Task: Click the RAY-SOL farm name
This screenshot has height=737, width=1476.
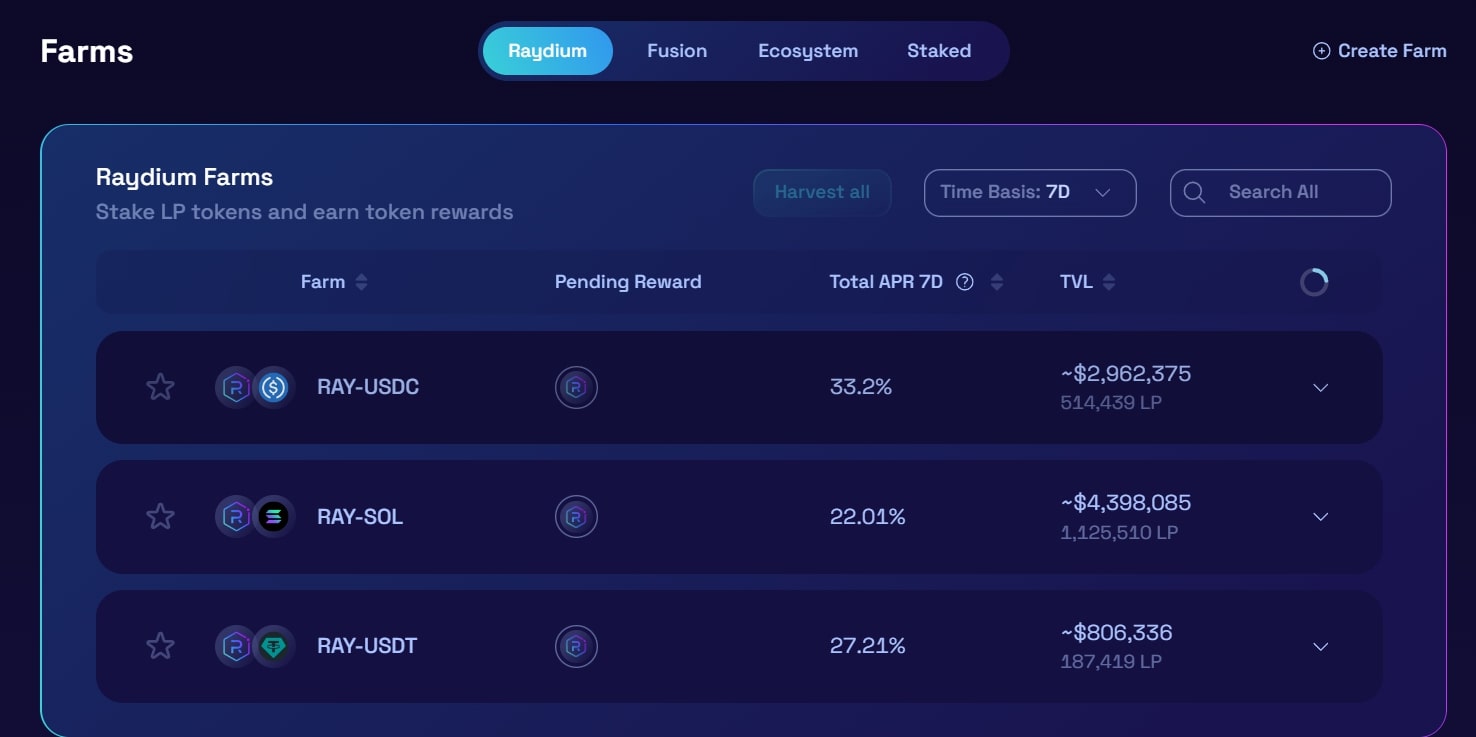Action: point(360,516)
